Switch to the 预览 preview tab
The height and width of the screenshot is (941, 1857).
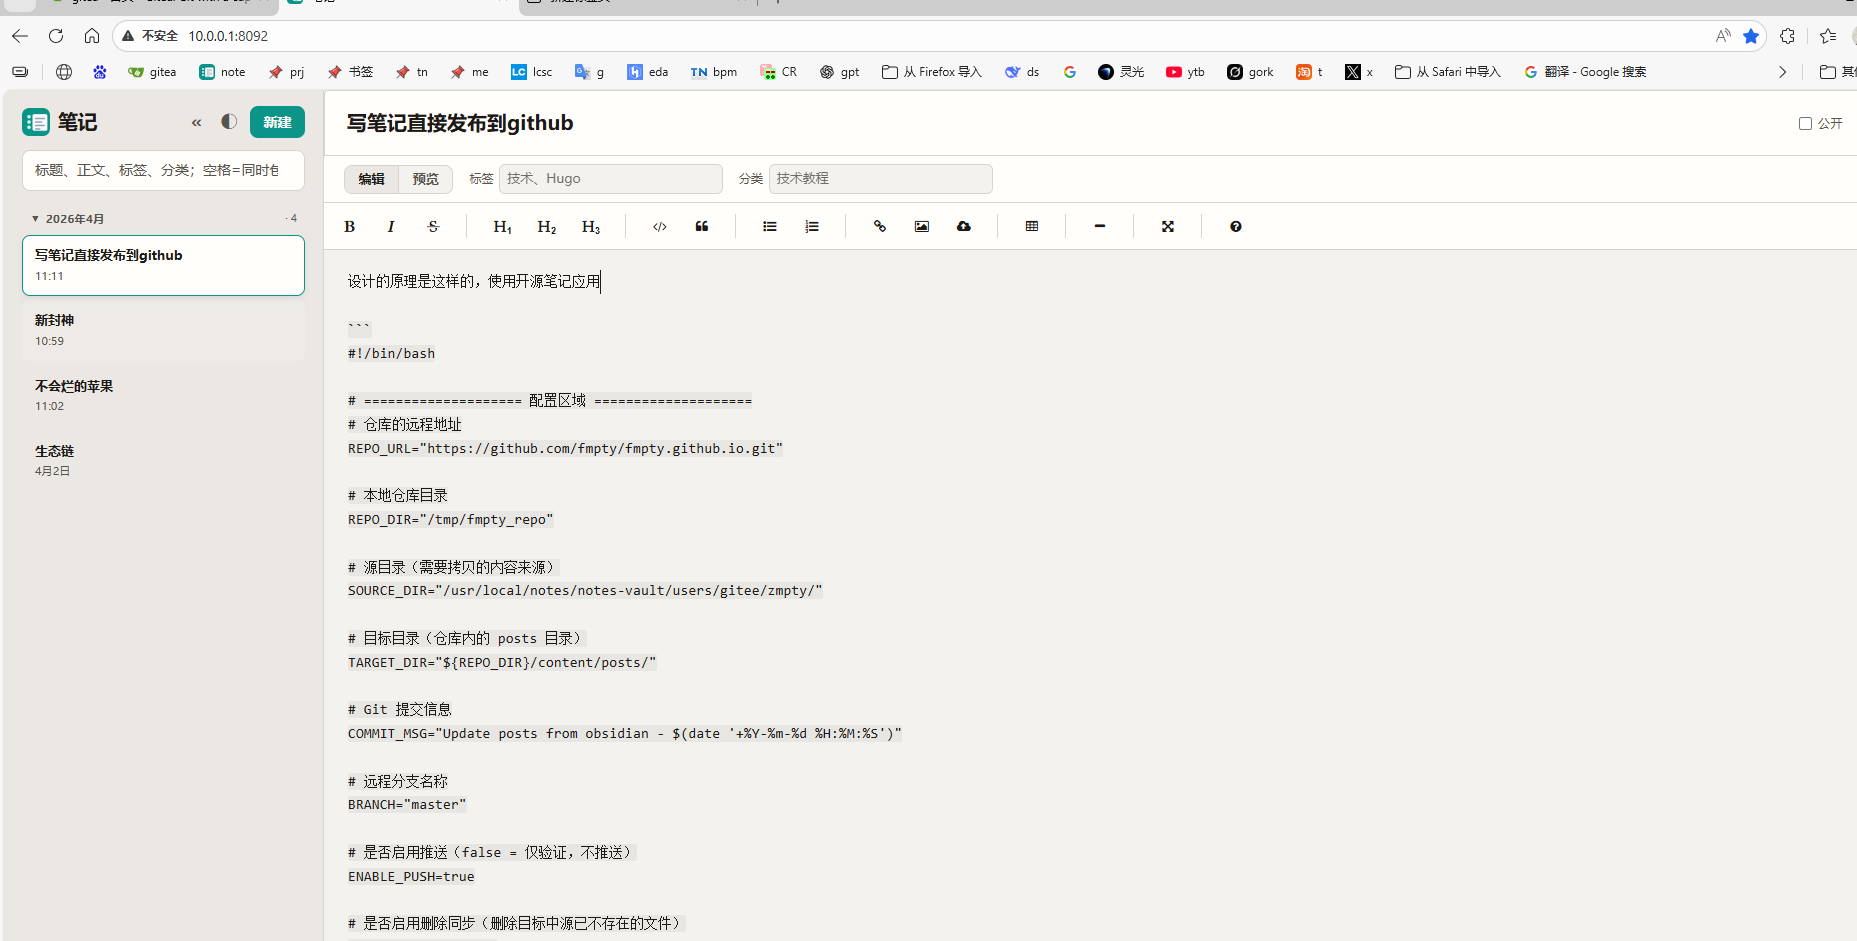pyautogui.click(x=425, y=179)
